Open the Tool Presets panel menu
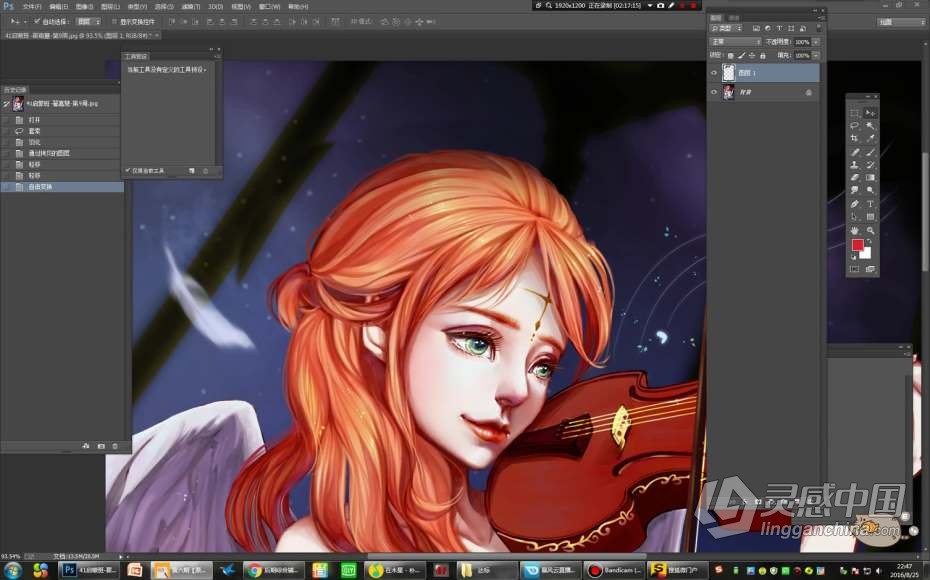 coord(218,56)
